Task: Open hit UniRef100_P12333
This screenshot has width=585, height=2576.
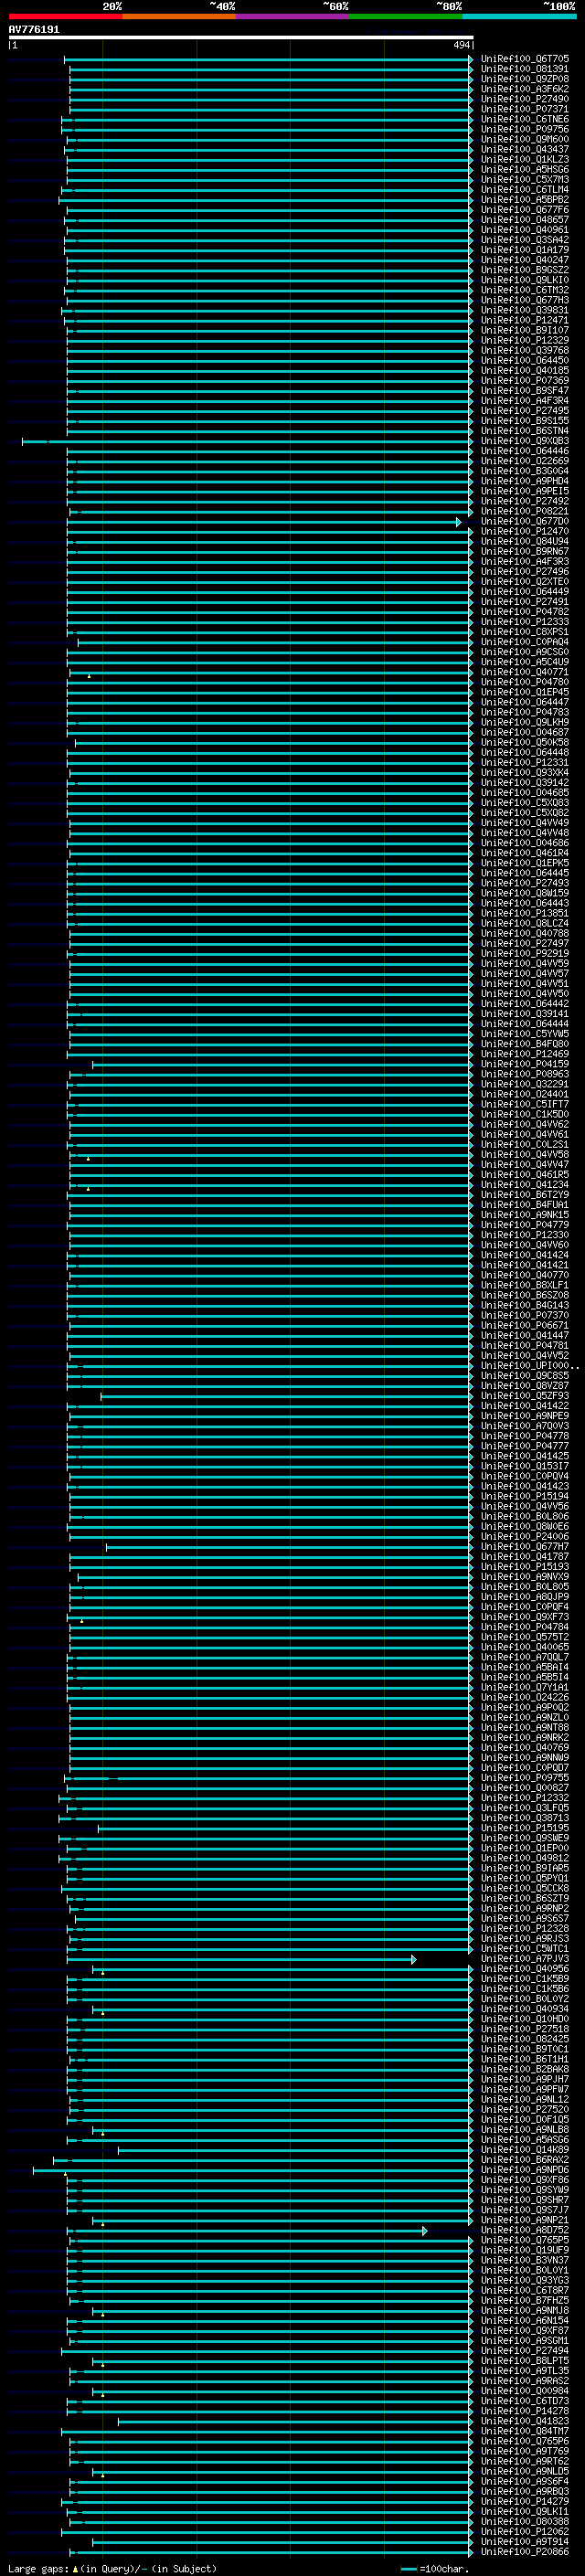Action: [525, 622]
